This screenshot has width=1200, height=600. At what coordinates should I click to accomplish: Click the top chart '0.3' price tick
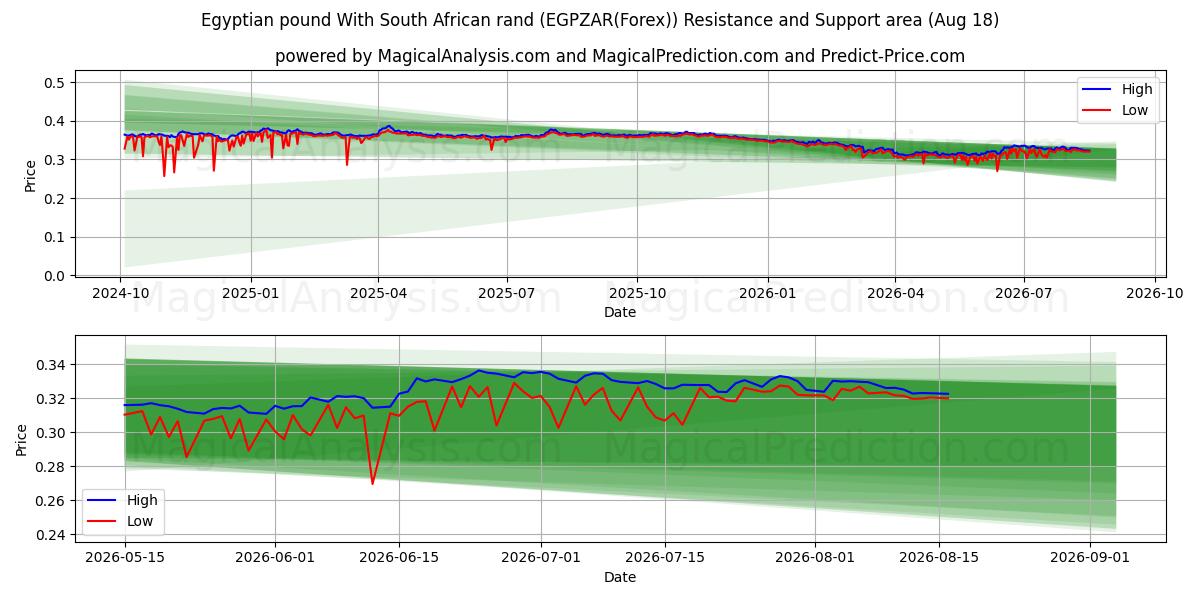coord(55,160)
